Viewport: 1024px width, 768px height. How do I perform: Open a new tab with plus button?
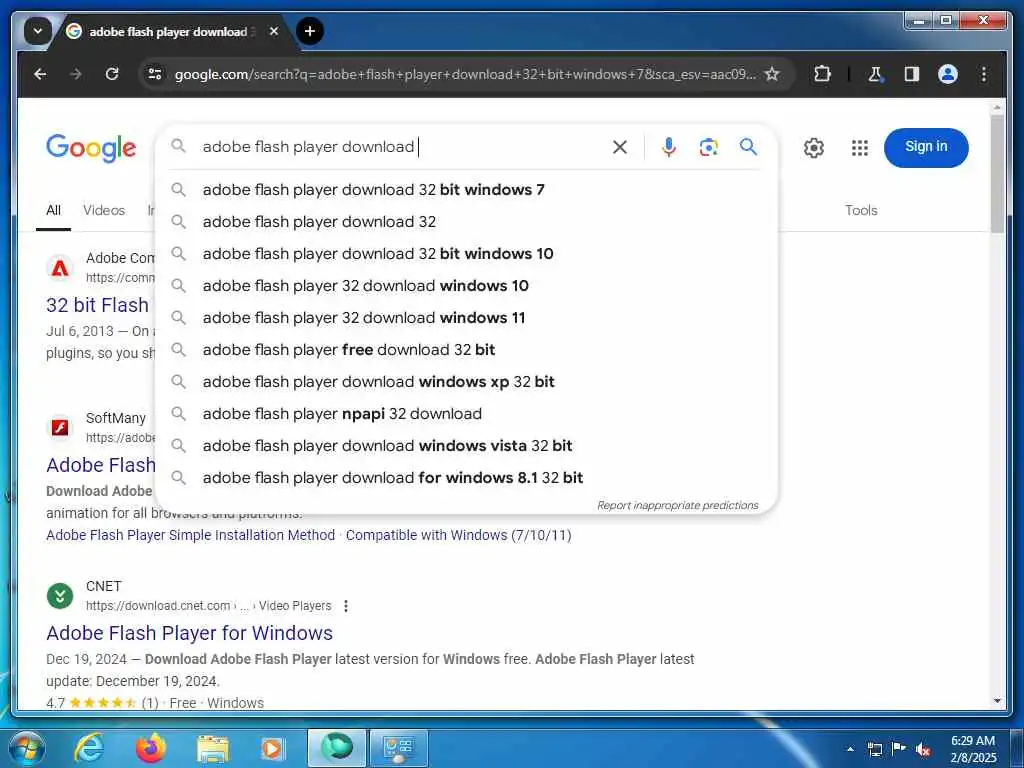tap(310, 31)
